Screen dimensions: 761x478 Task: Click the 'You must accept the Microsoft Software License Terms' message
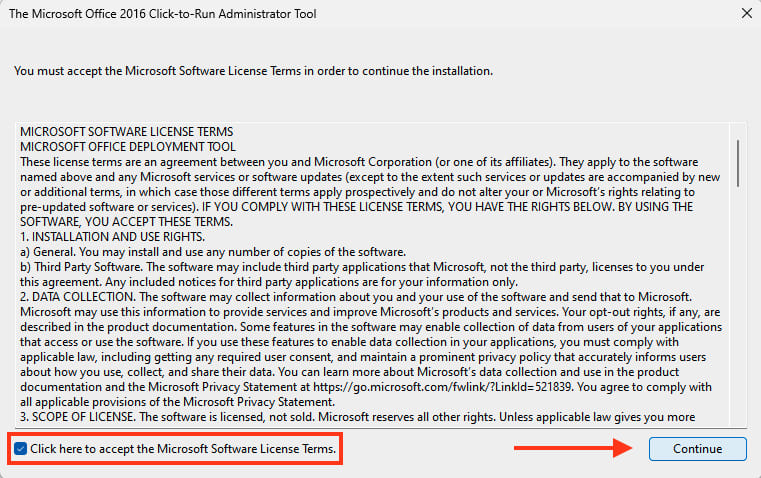253,71
